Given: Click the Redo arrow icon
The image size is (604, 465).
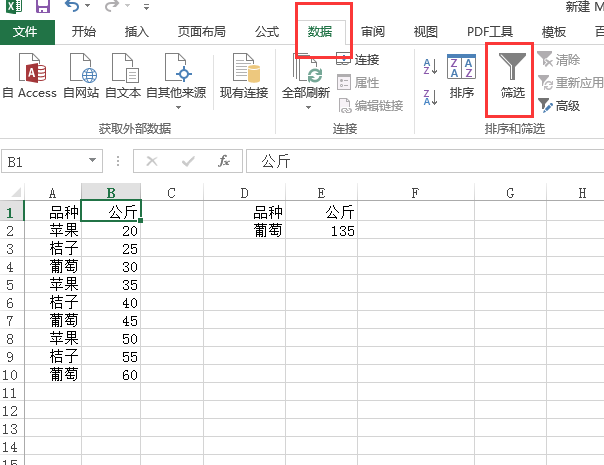Looking at the screenshot, I should click(112, 6).
